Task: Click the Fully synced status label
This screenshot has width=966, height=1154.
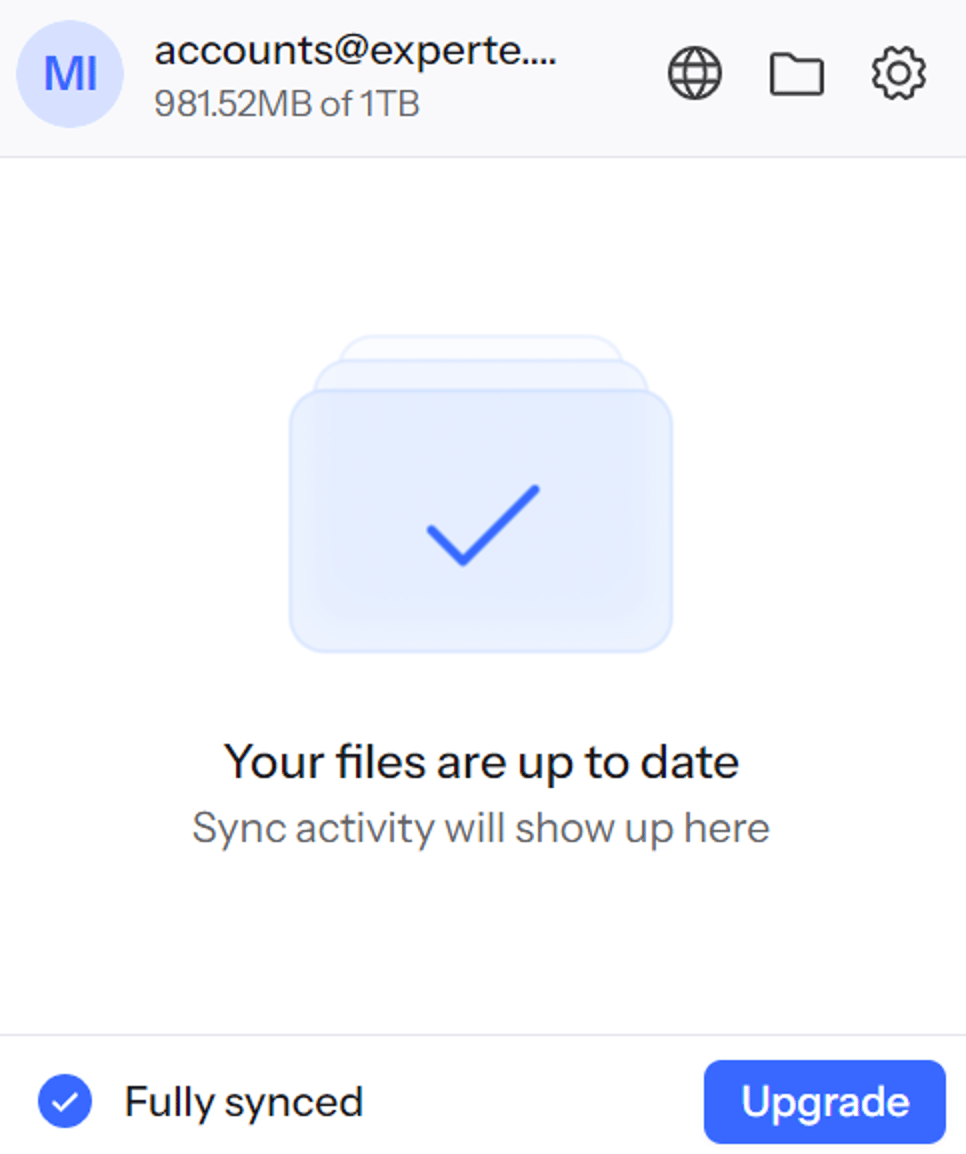Action: (244, 1102)
